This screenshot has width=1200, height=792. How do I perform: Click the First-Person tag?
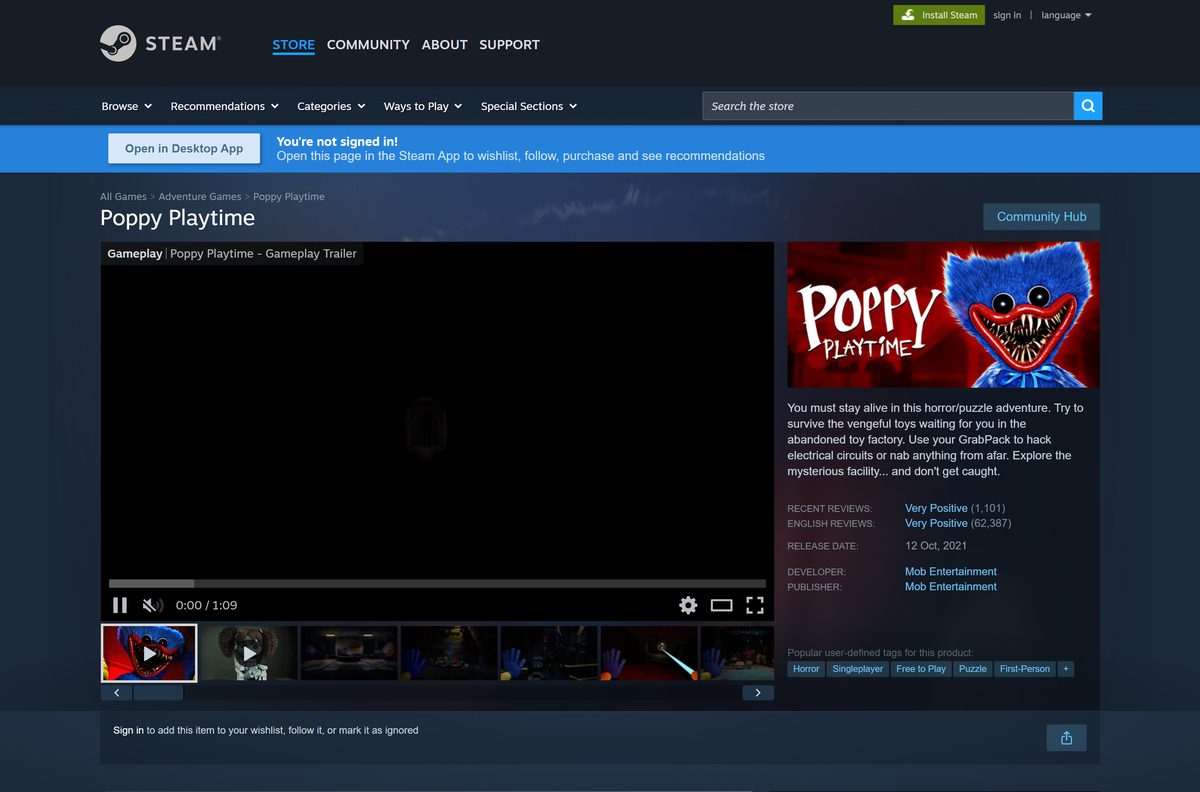point(1025,669)
